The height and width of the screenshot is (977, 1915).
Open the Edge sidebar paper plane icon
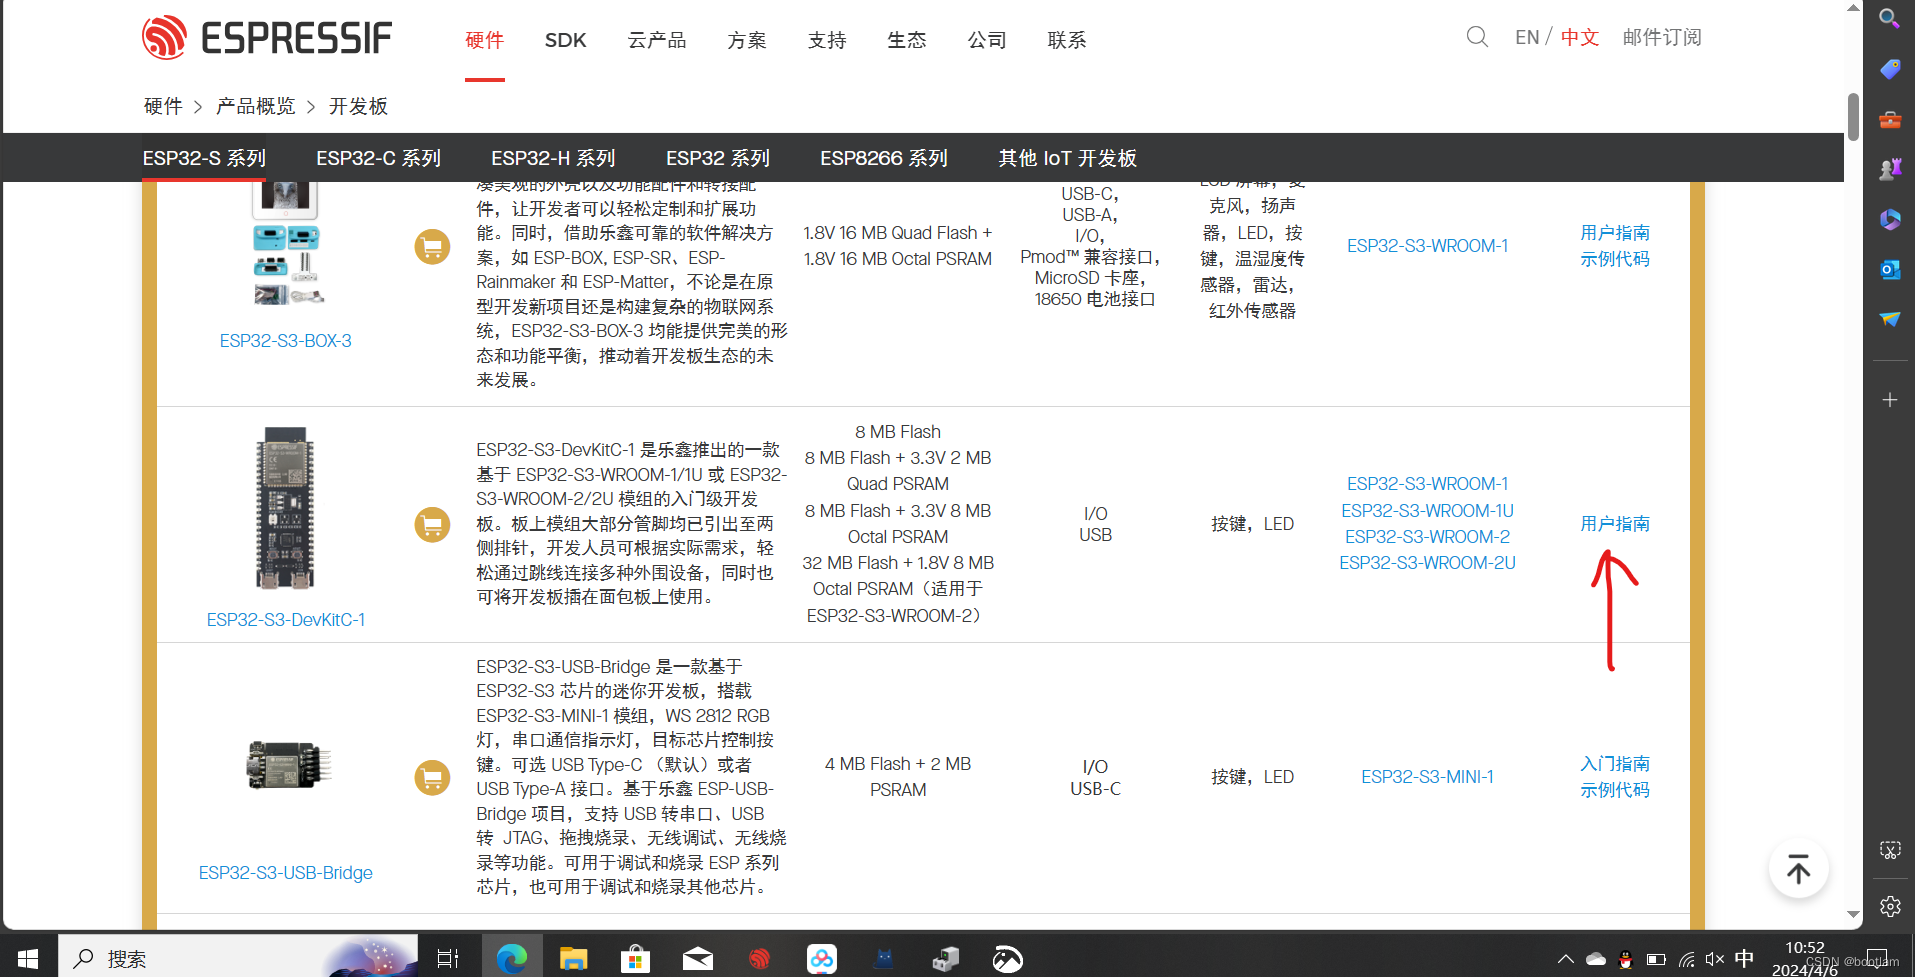tap(1889, 319)
